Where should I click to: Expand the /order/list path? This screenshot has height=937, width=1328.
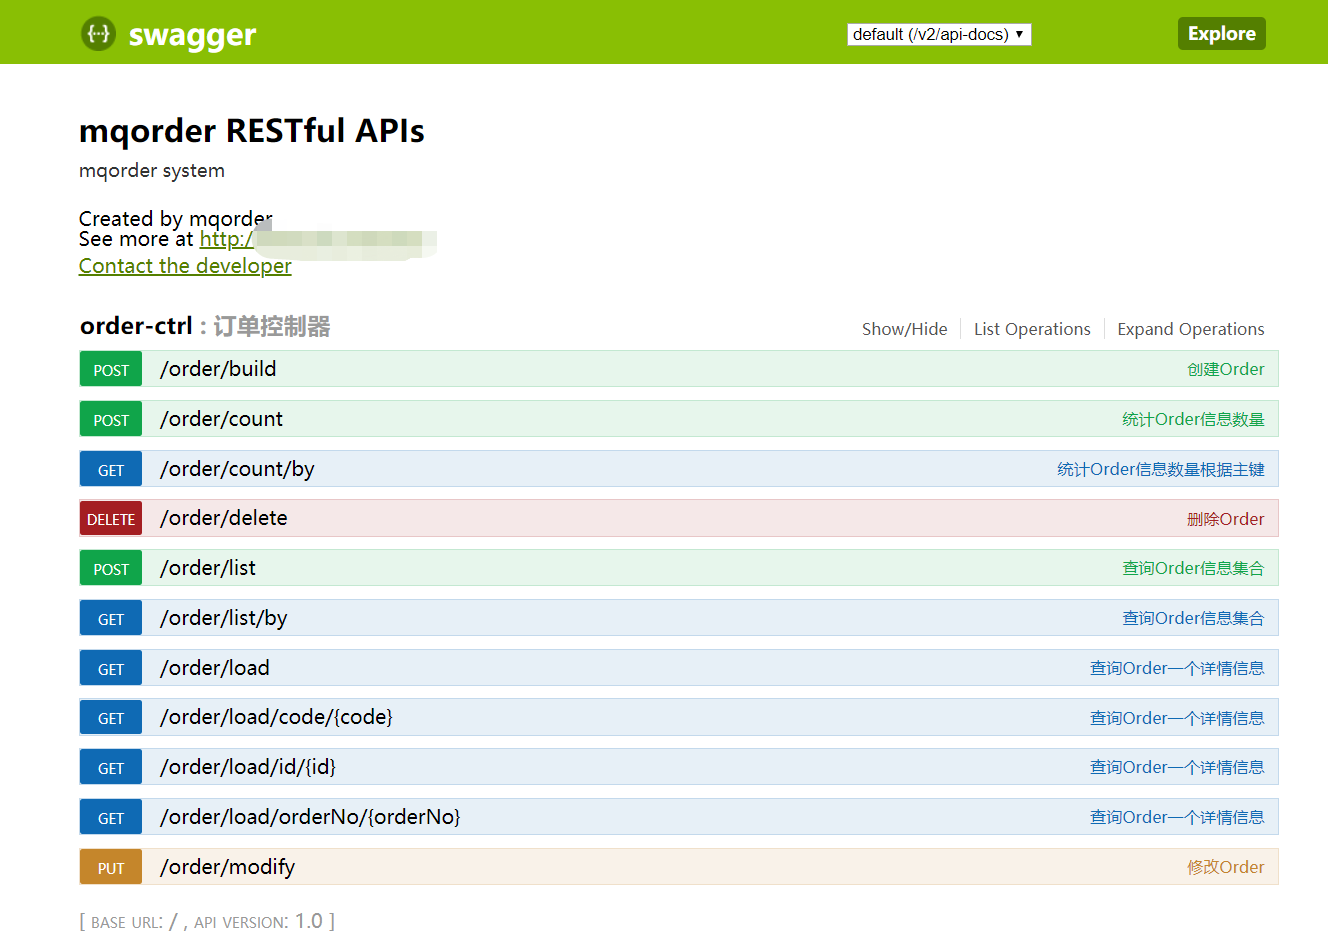[208, 568]
